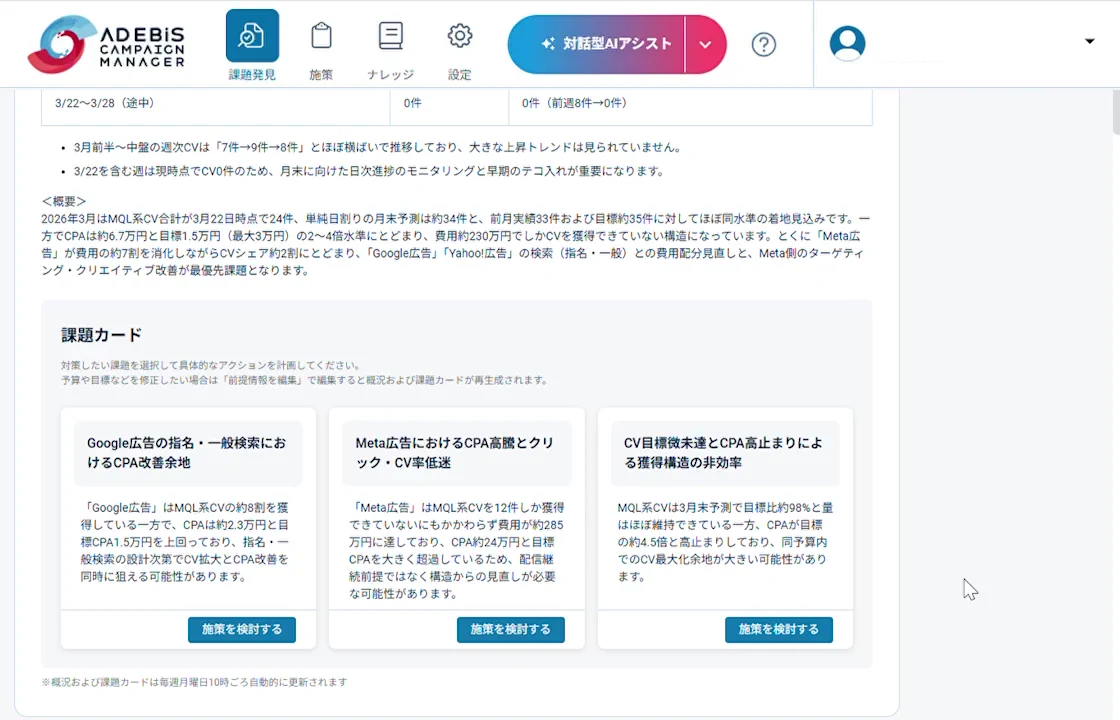Switch to the 施策 navigation label

(x=321, y=74)
